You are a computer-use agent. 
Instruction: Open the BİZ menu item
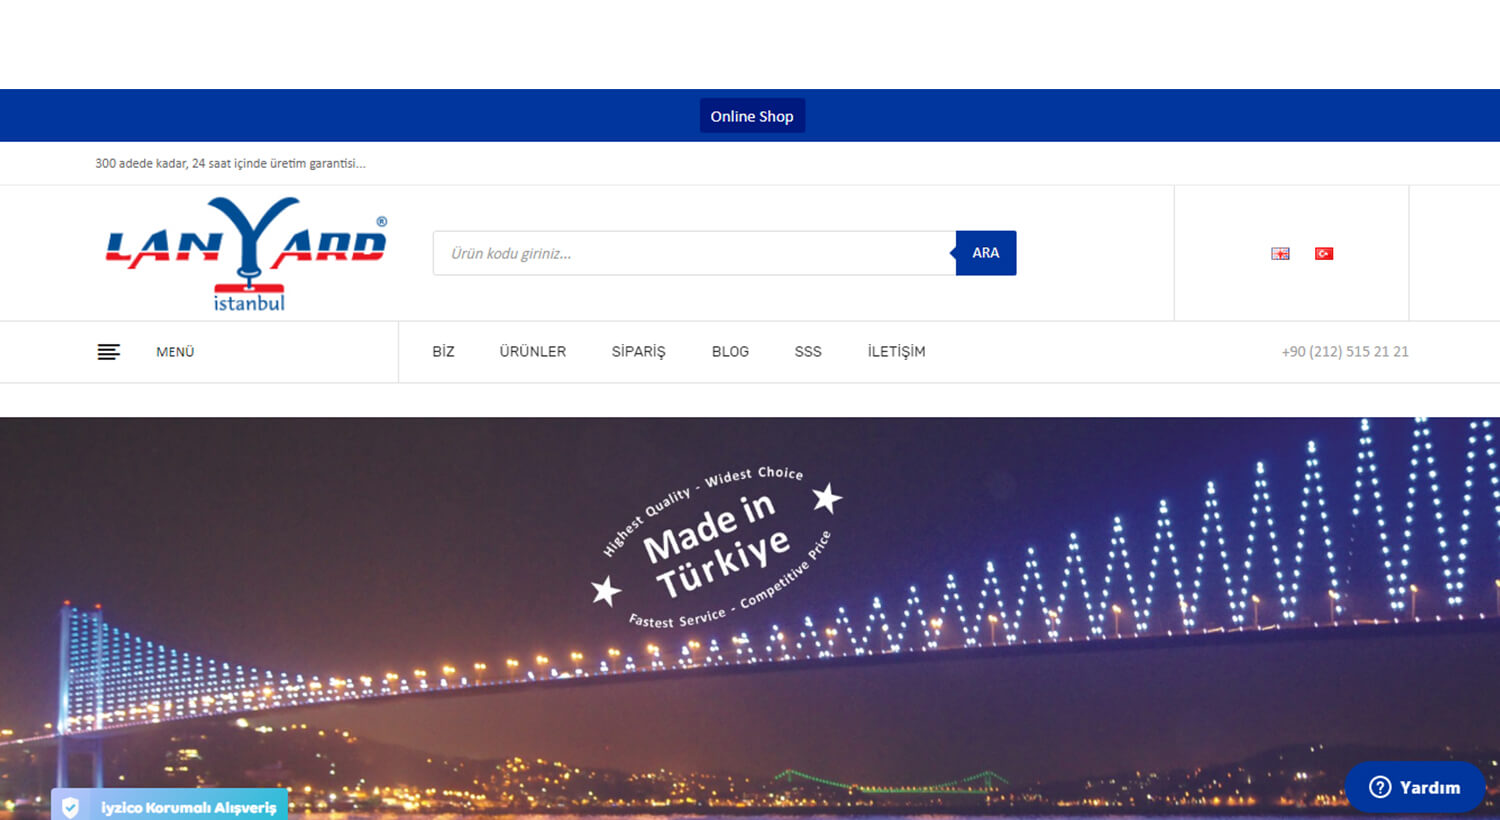pos(443,352)
